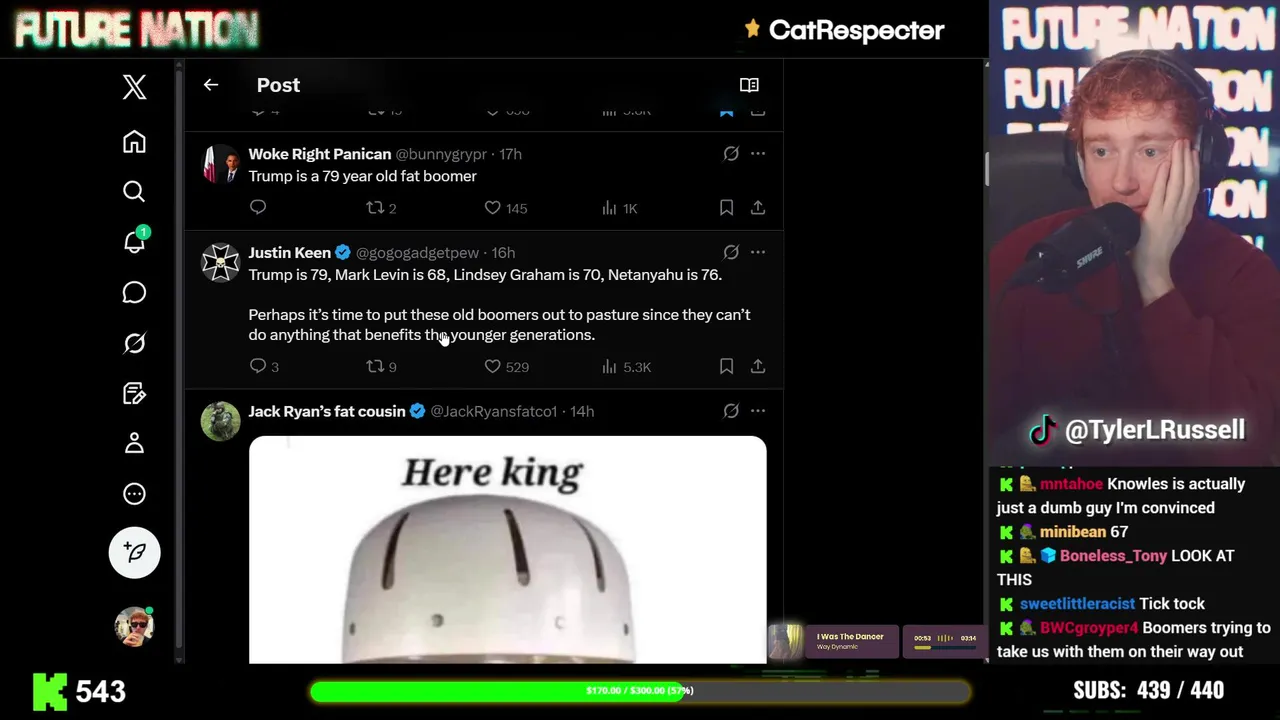Open reader view icon in Post header
This screenshot has height=720, width=1280.
749,85
